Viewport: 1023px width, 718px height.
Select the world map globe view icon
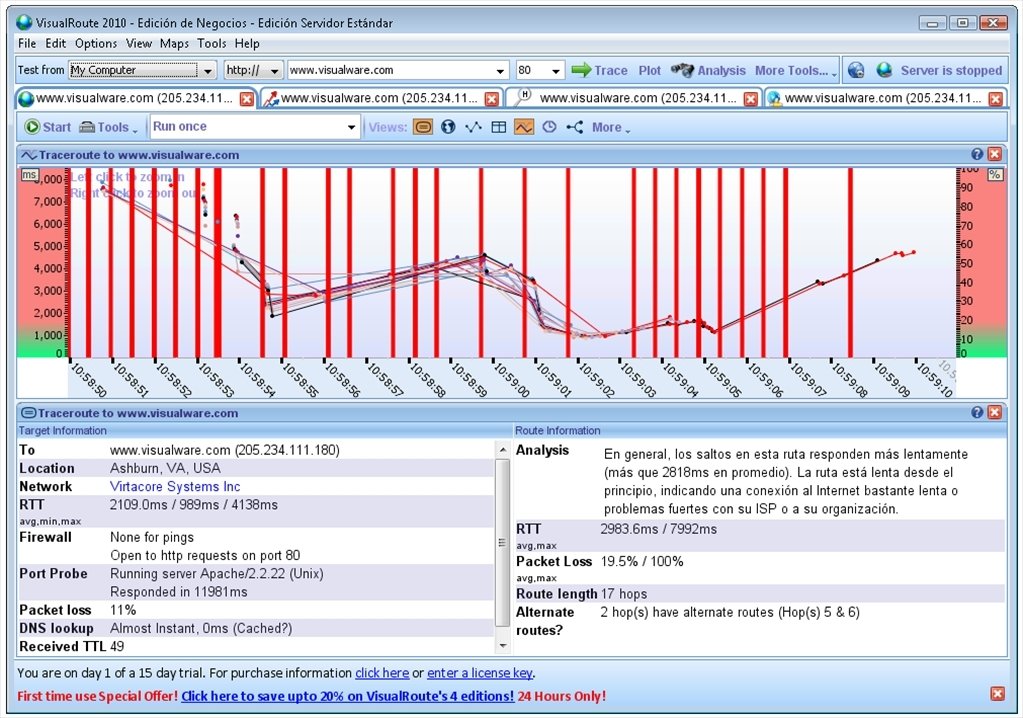click(x=448, y=127)
